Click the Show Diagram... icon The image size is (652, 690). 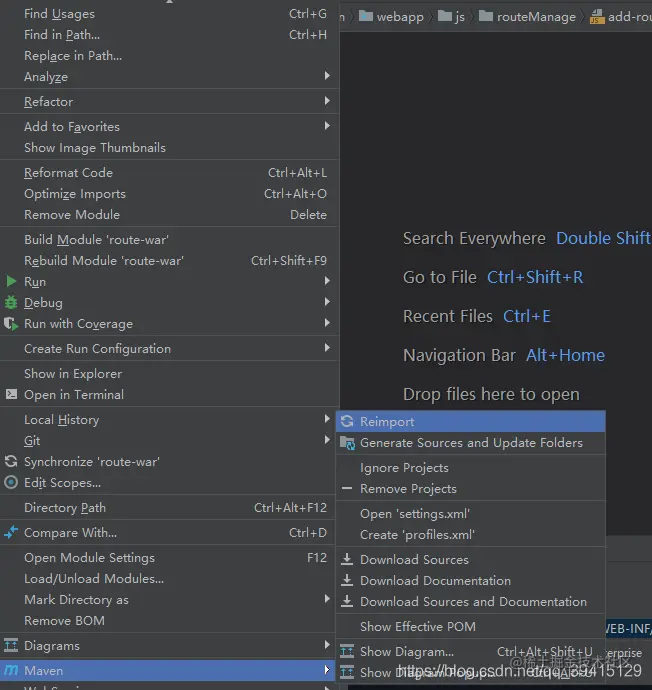pyautogui.click(x=347, y=651)
